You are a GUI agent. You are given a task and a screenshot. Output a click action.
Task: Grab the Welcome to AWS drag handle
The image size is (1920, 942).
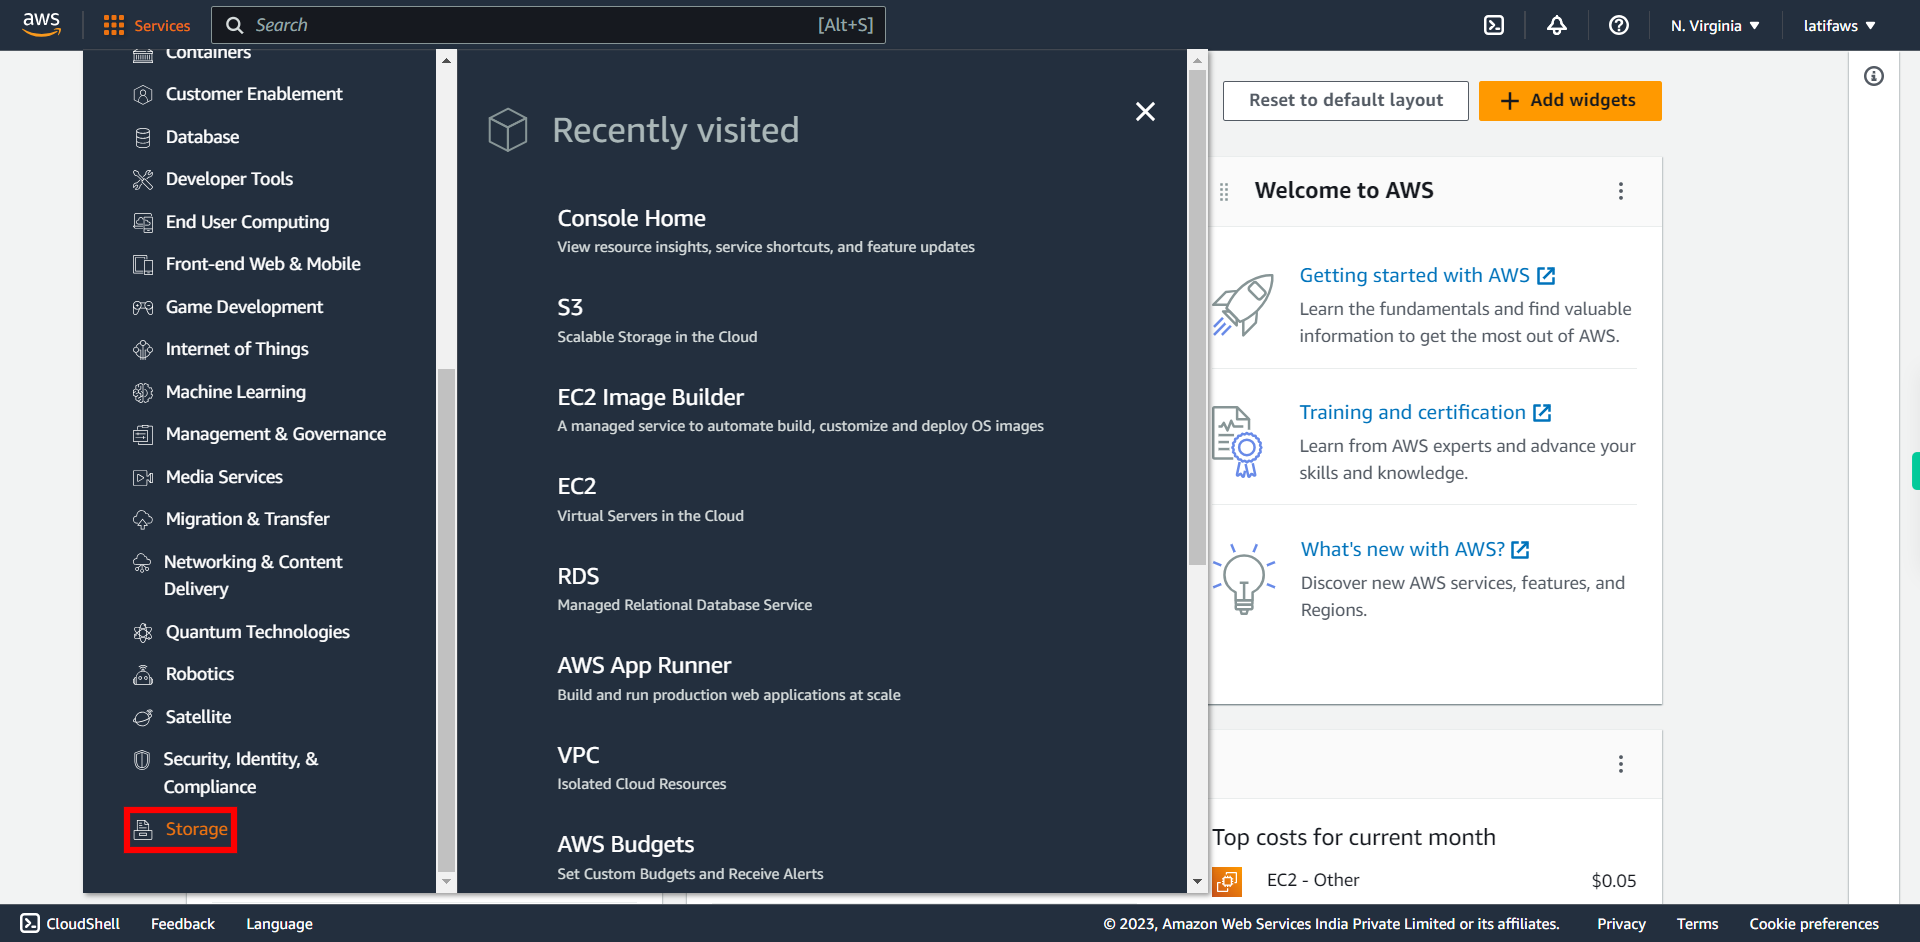[1224, 191]
